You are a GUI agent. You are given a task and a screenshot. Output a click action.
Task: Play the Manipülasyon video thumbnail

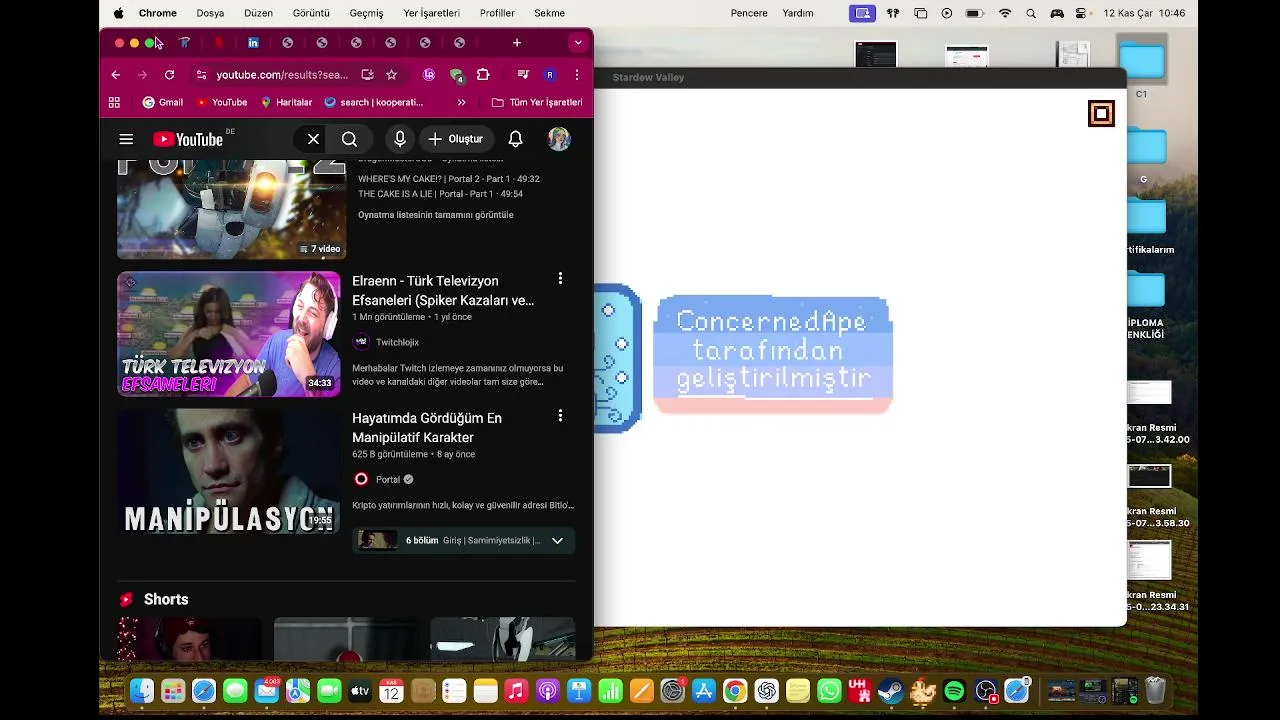point(228,471)
